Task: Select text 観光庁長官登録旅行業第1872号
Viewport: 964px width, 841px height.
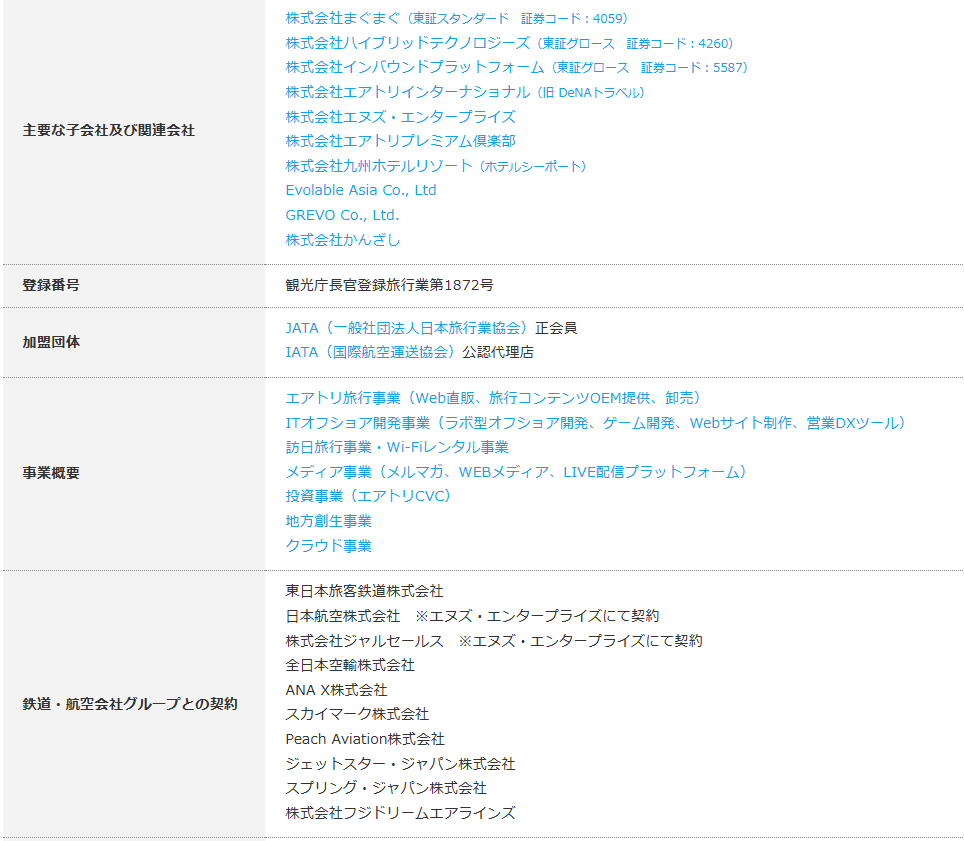Action: click(x=389, y=285)
